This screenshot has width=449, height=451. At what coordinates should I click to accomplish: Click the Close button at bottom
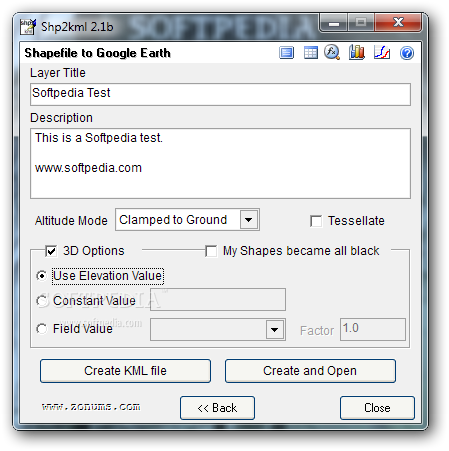(x=377, y=408)
